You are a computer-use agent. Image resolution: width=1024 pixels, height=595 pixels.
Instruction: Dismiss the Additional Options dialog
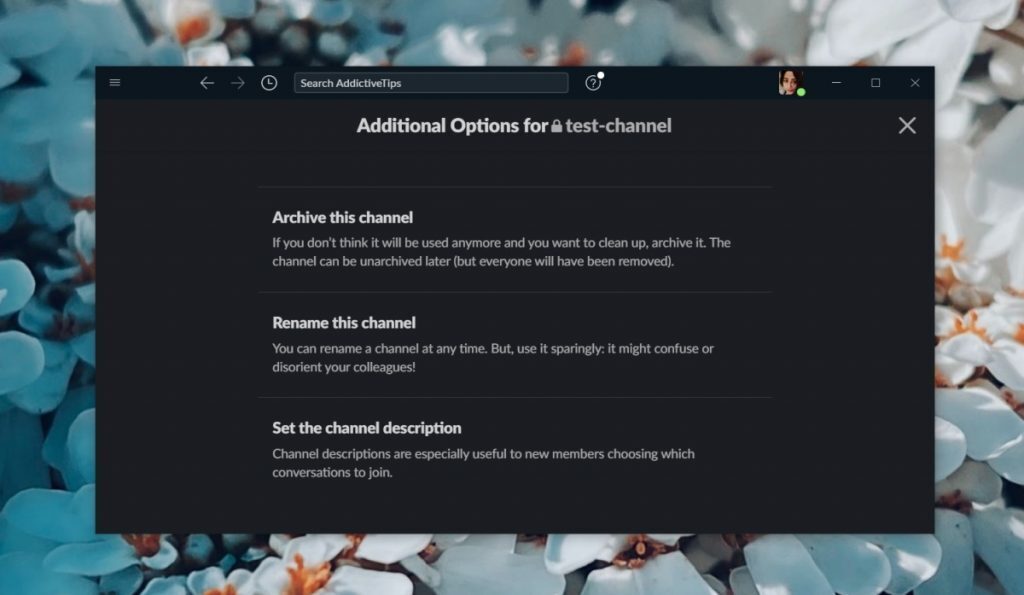click(907, 125)
